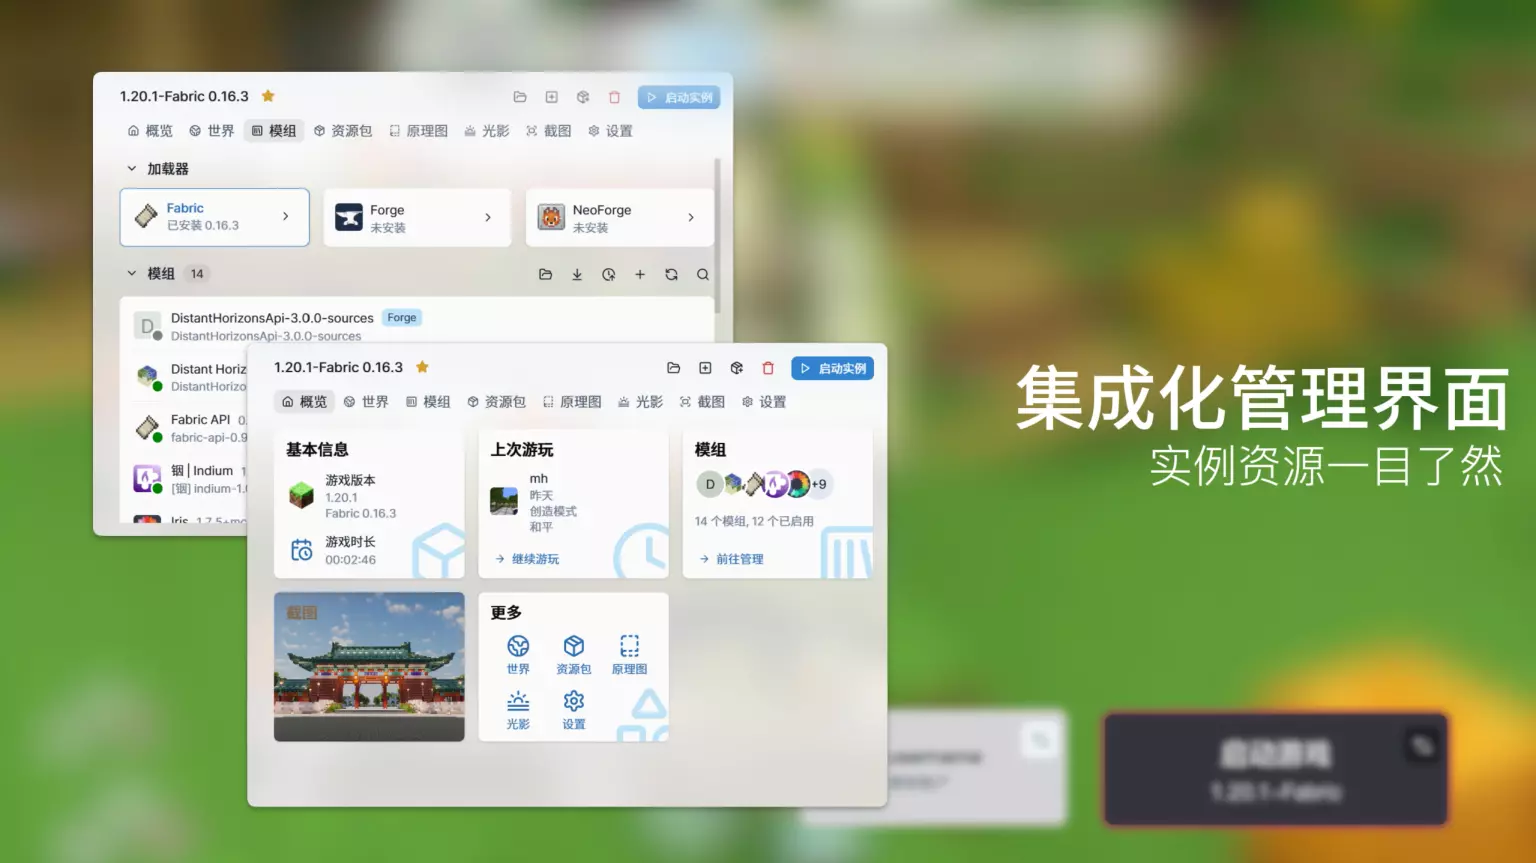
Task: Click the trash delete icon in the back Mods window
Action: (x=615, y=97)
